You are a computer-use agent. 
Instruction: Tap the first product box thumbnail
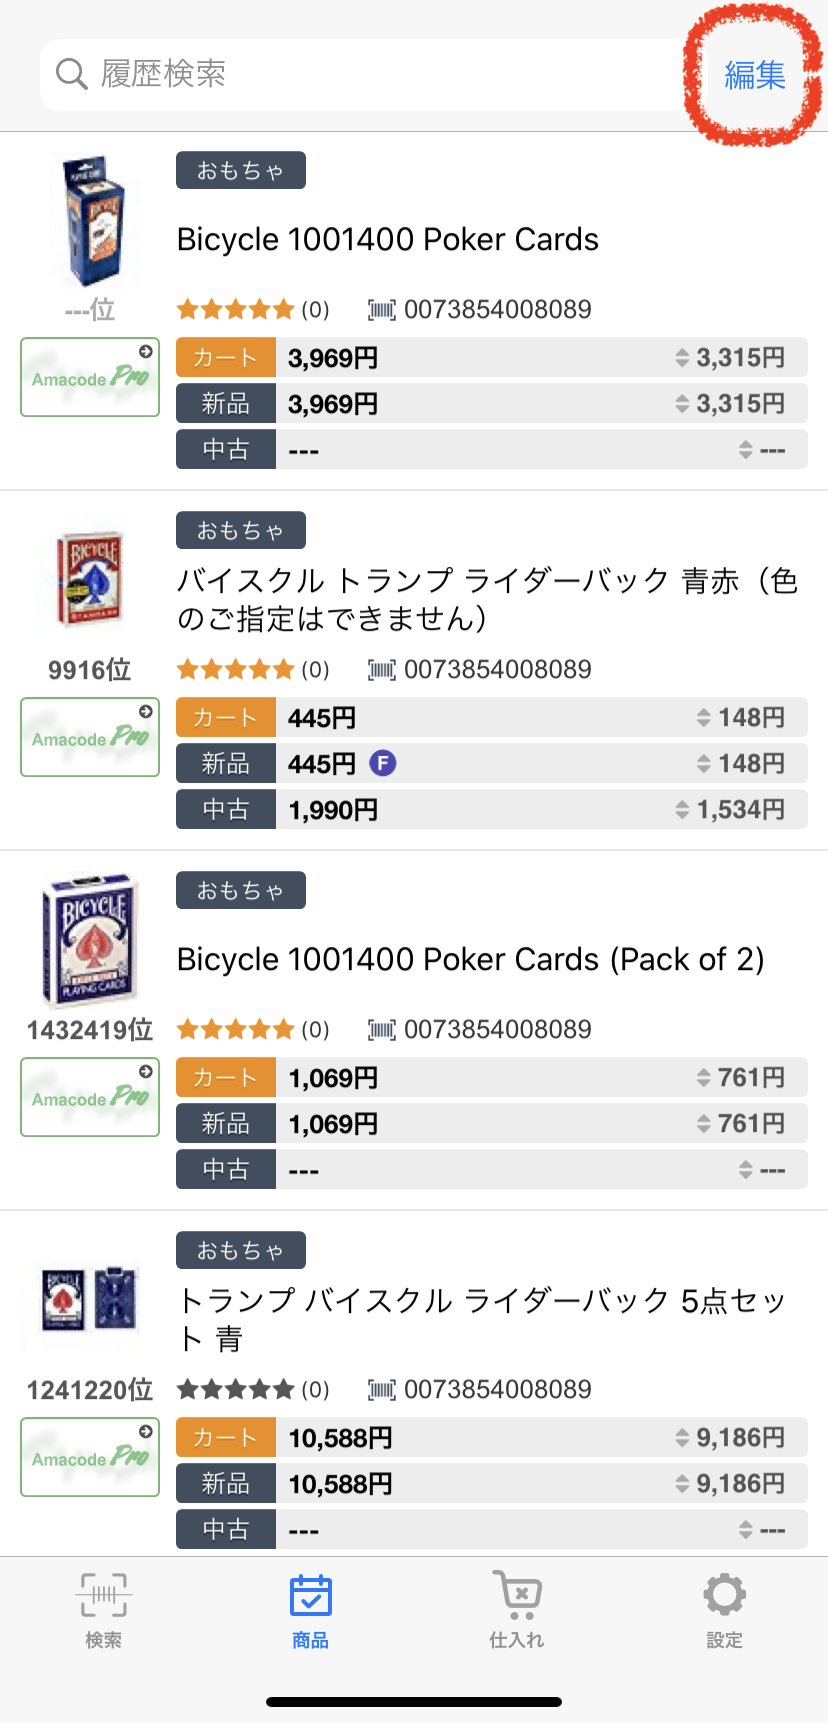91,221
